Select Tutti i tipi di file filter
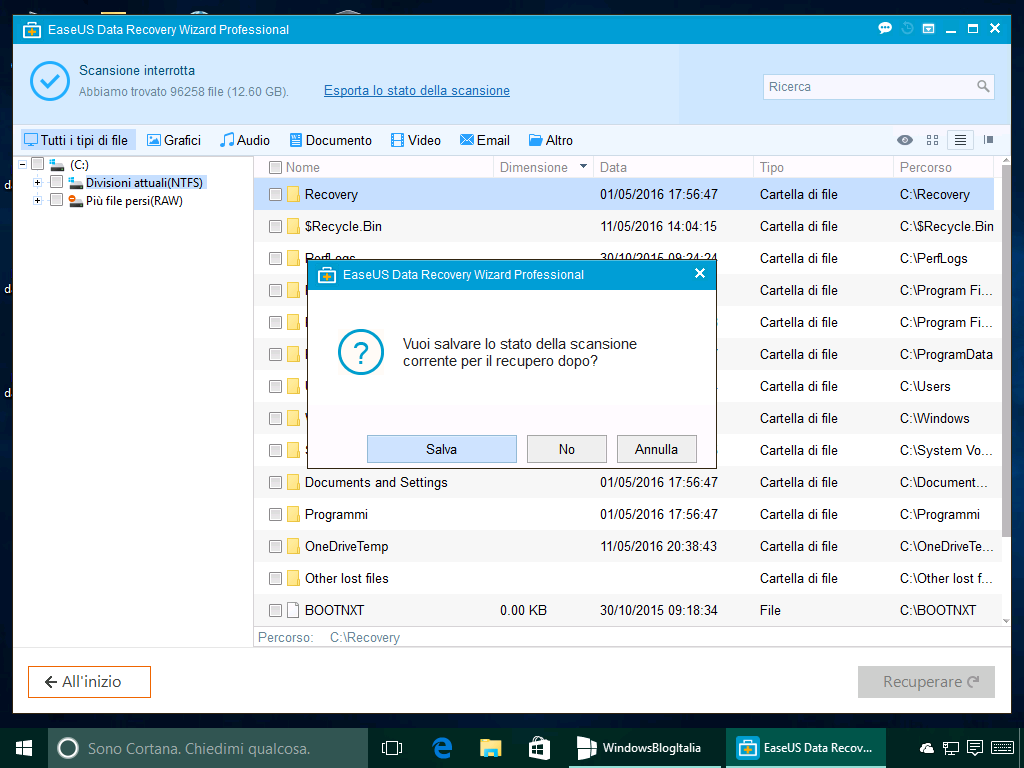 (x=78, y=140)
